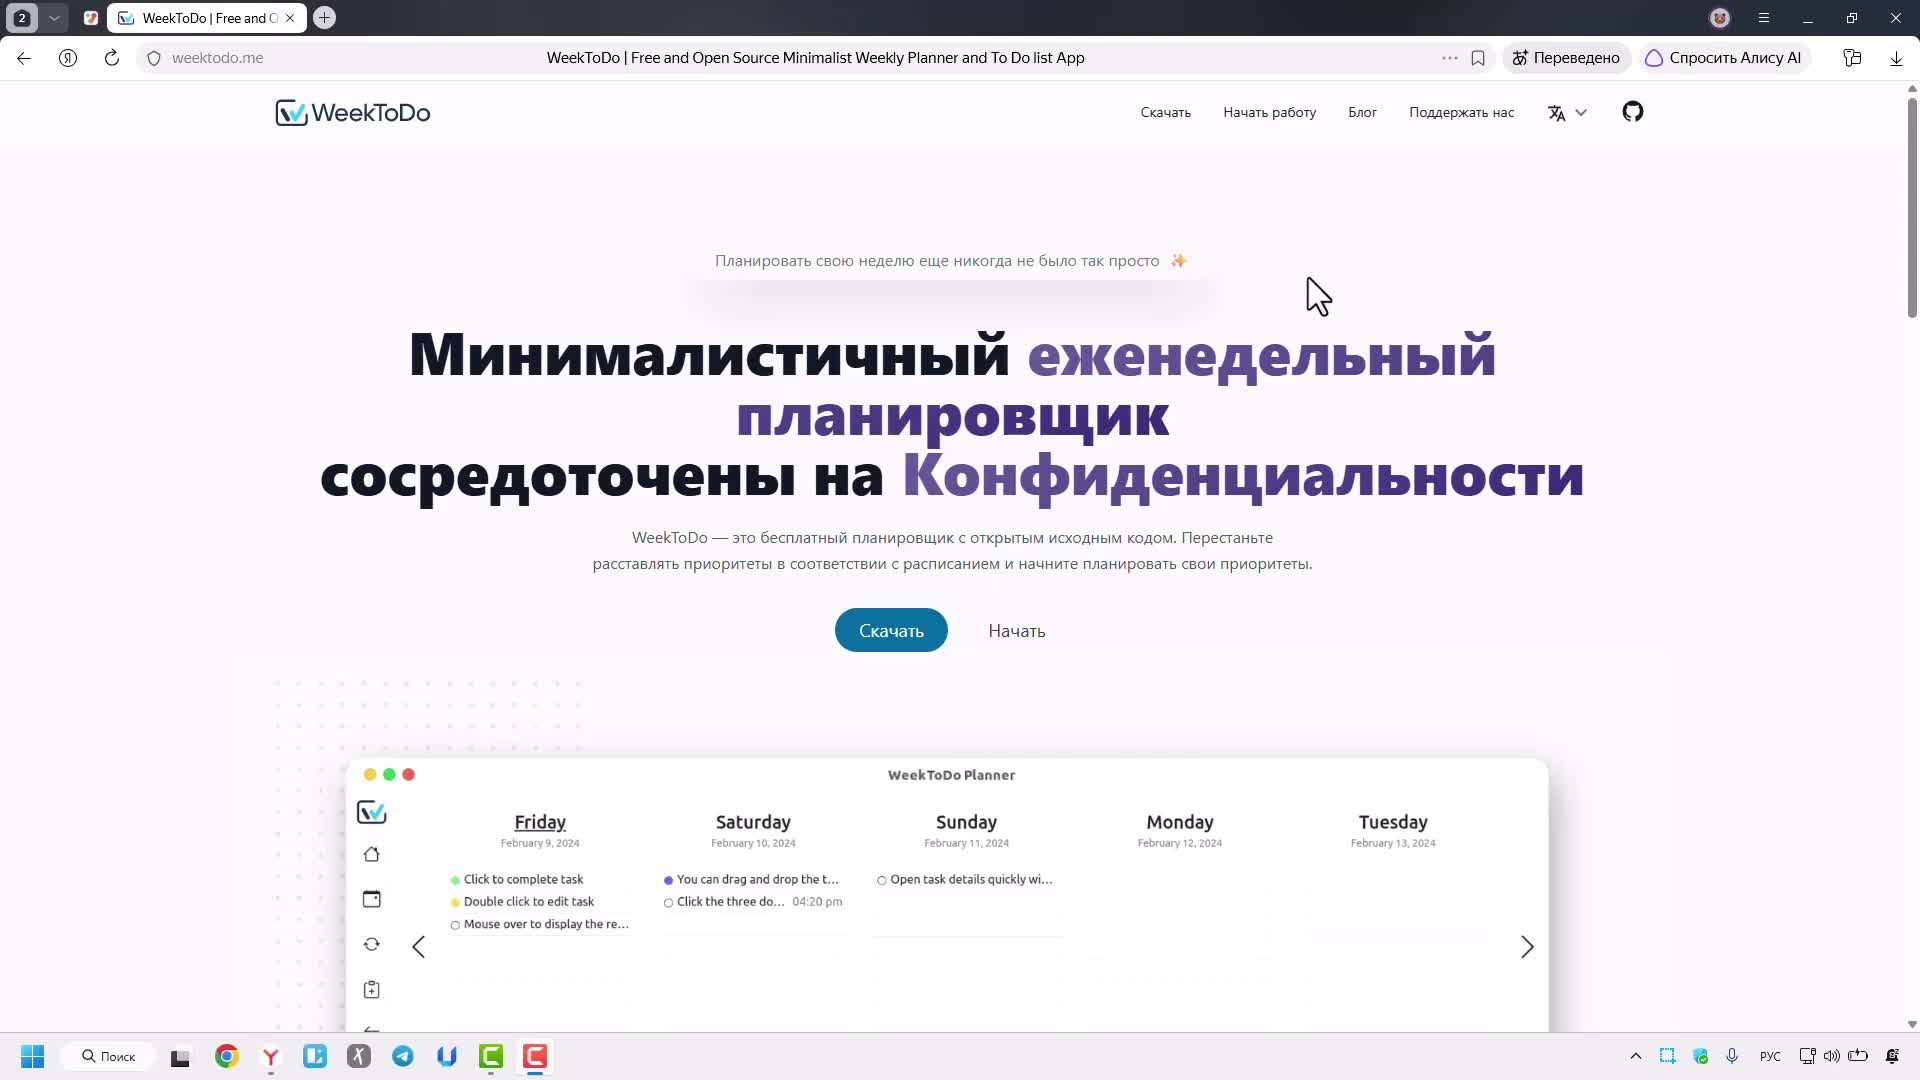Toggle 'Mouse over to display' task checkbox
Screen dimensions: 1920x1080
pyautogui.click(x=455, y=925)
